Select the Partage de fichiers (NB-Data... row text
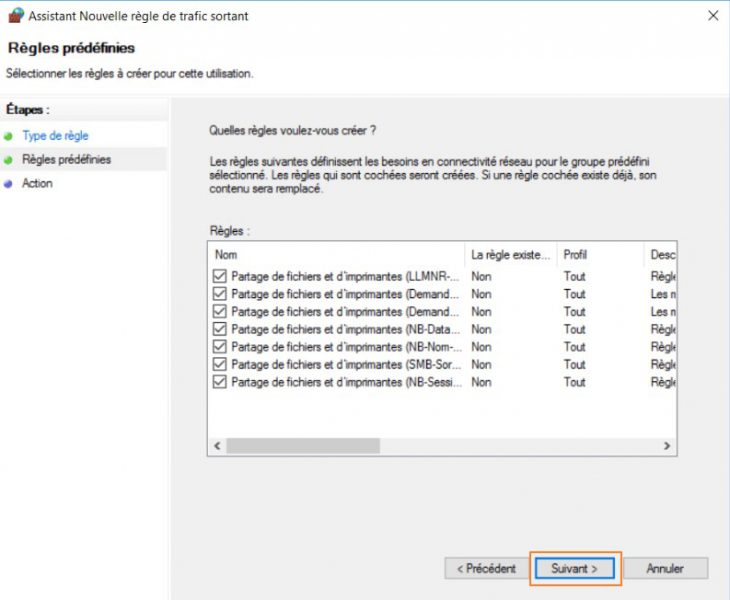This screenshot has height=600, width=730. pyautogui.click(x=345, y=330)
